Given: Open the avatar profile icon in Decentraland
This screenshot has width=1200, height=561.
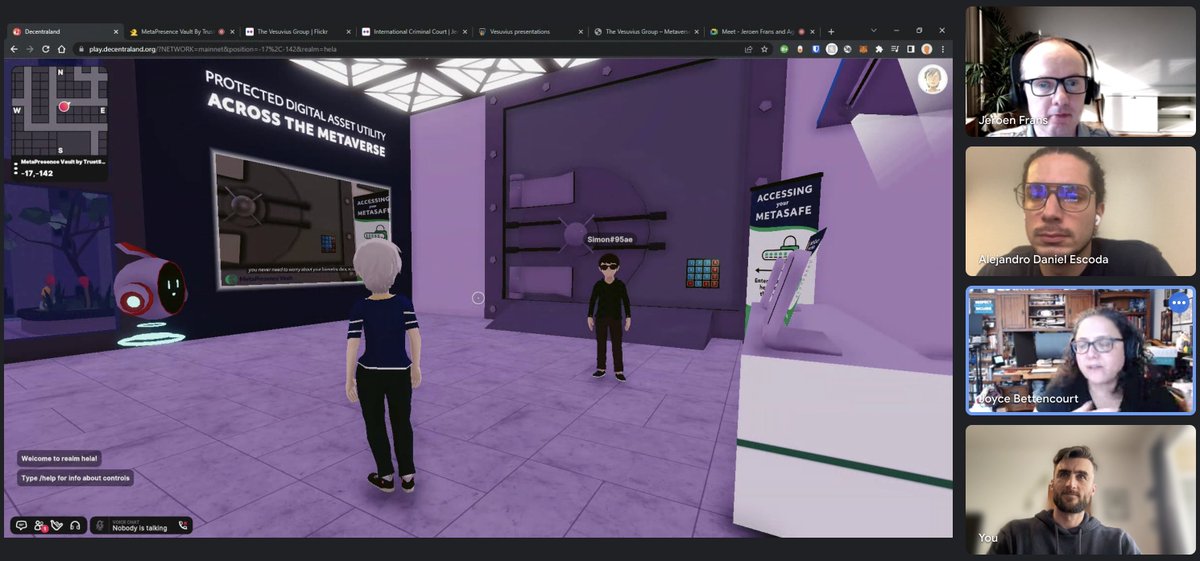Looking at the screenshot, I should point(932,80).
